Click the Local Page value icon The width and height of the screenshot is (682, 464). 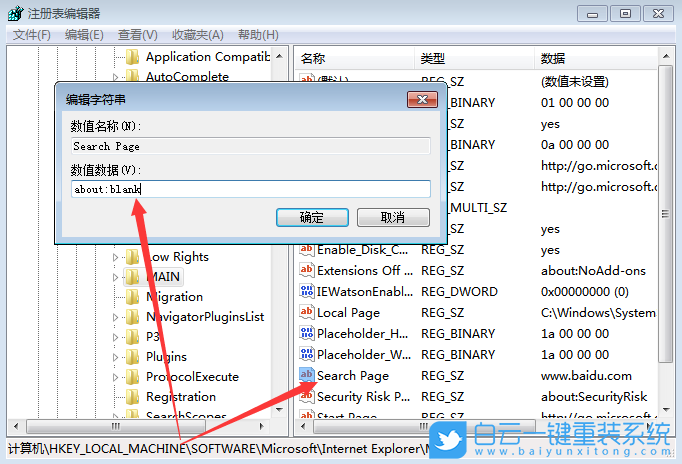(308, 313)
